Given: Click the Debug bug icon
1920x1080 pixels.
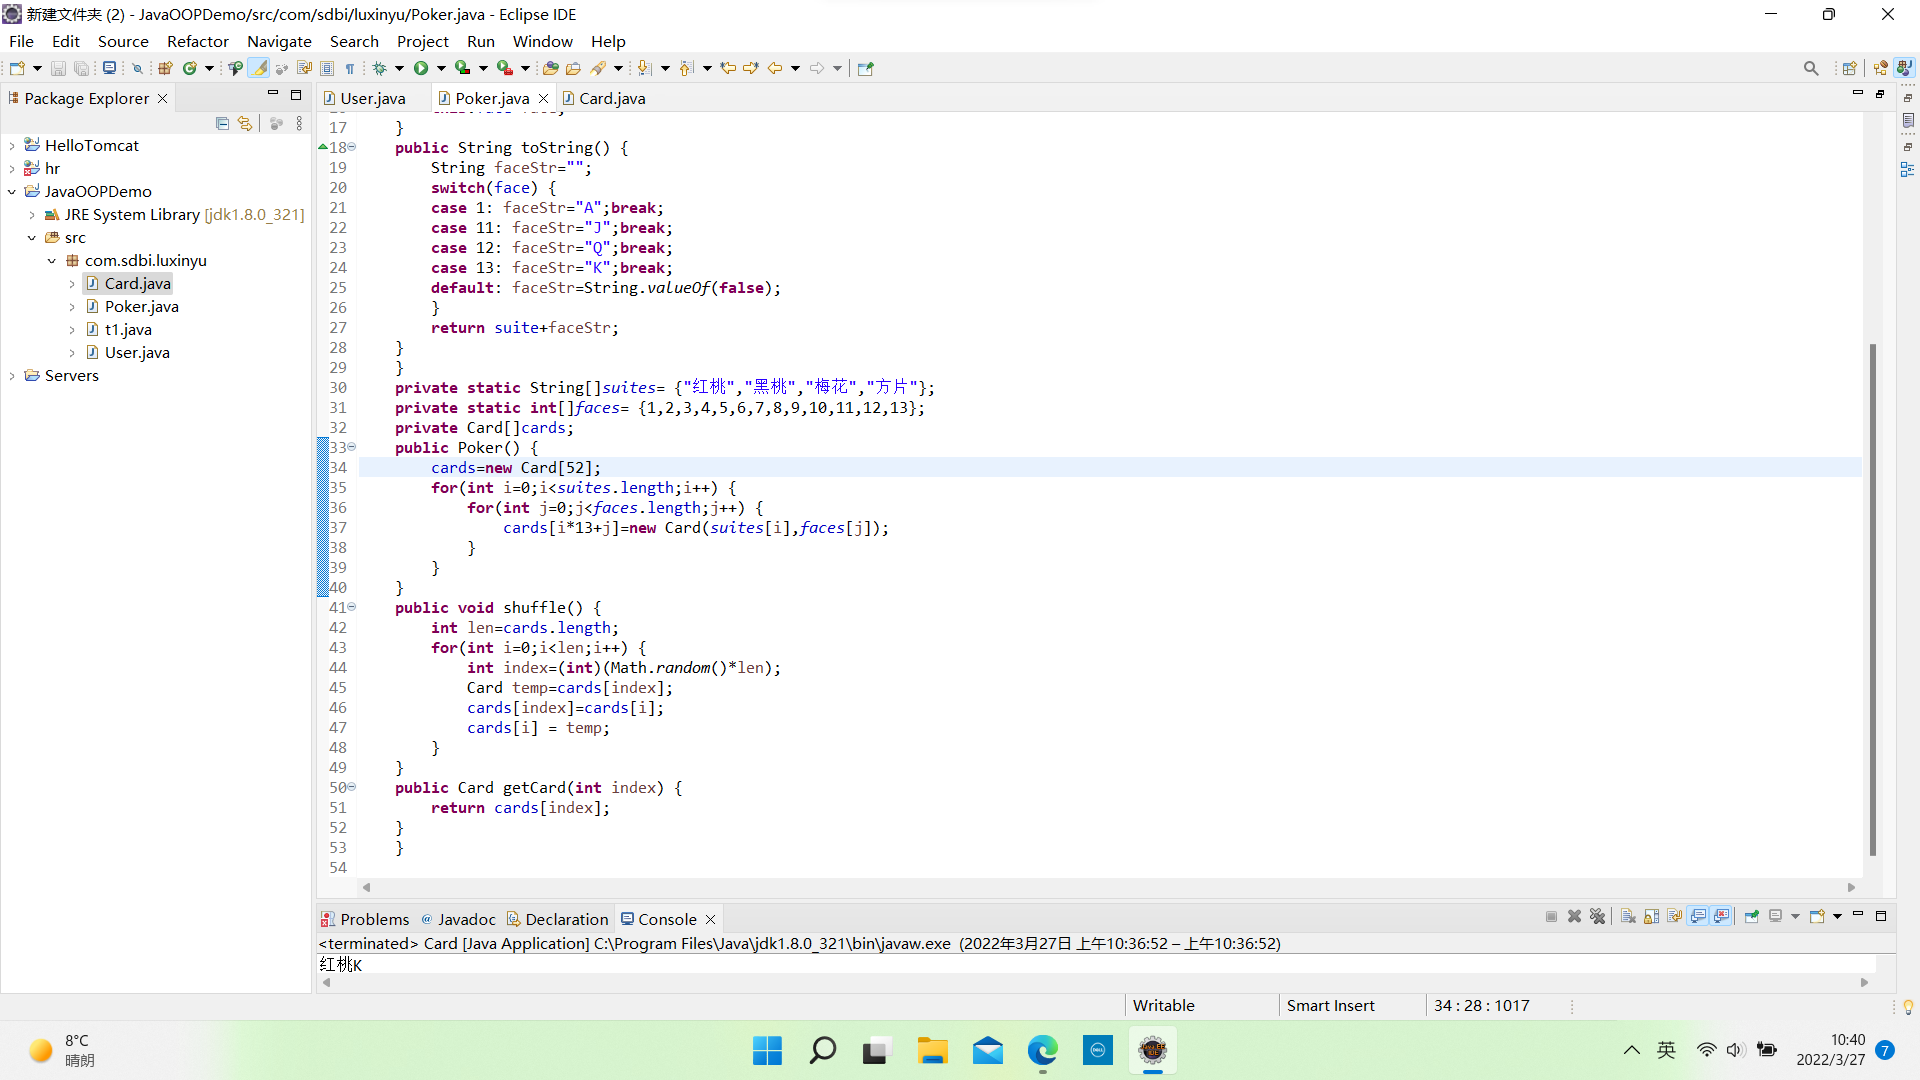Looking at the screenshot, I should (379, 68).
